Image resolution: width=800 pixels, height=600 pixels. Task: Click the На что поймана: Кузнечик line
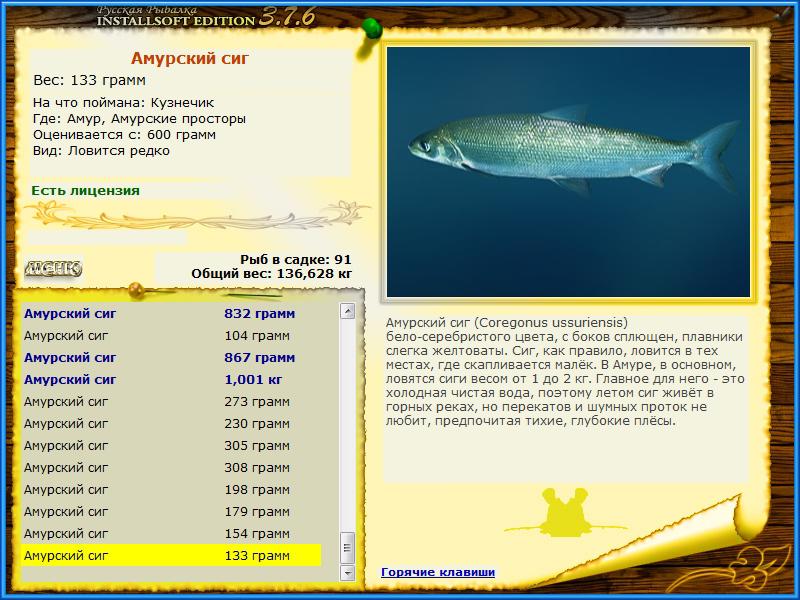(123, 103)
